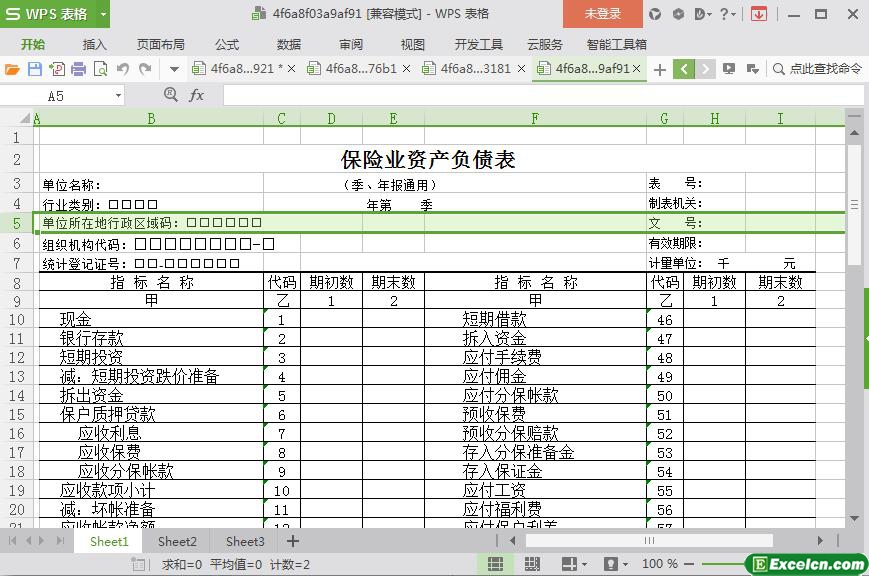Viewport: 869px width, 576px height.
Task: Click the open folder icon in toolbar
Action: click(x=12, y=69)
